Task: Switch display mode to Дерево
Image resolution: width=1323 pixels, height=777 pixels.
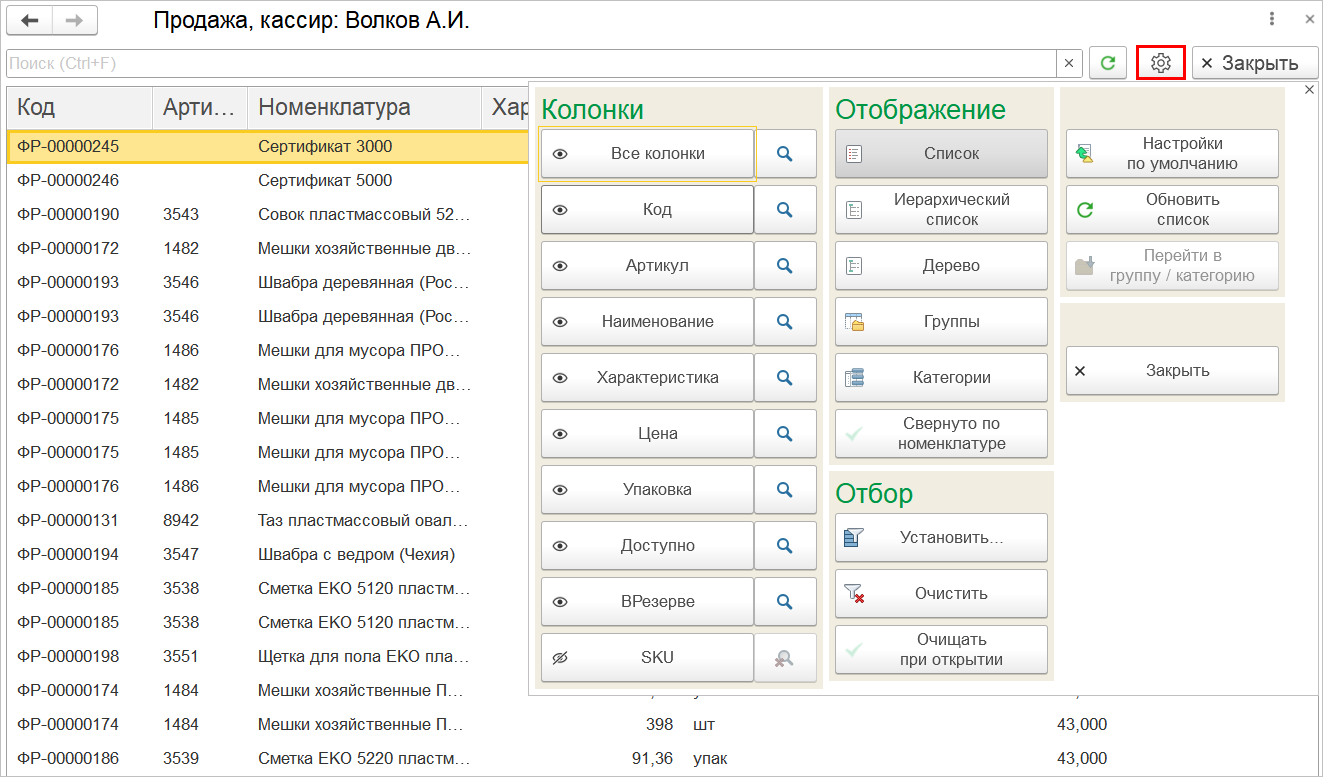Action: pos(941,266)
